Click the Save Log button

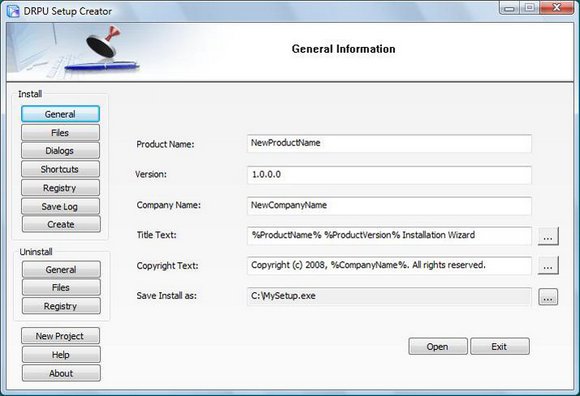coord(60,206)
